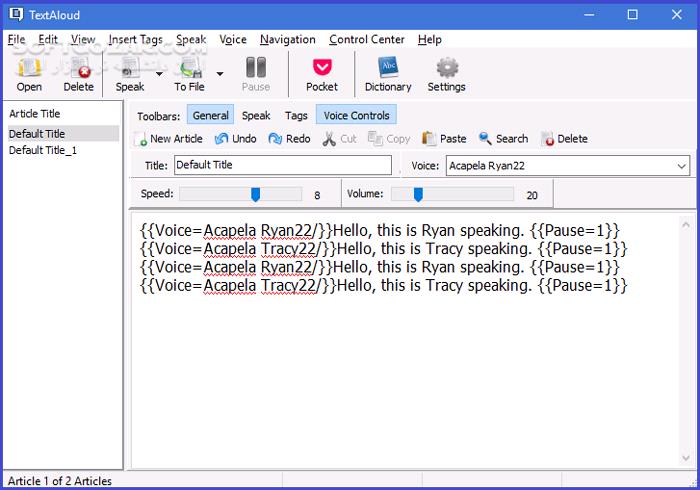Open the View menu

83,40
